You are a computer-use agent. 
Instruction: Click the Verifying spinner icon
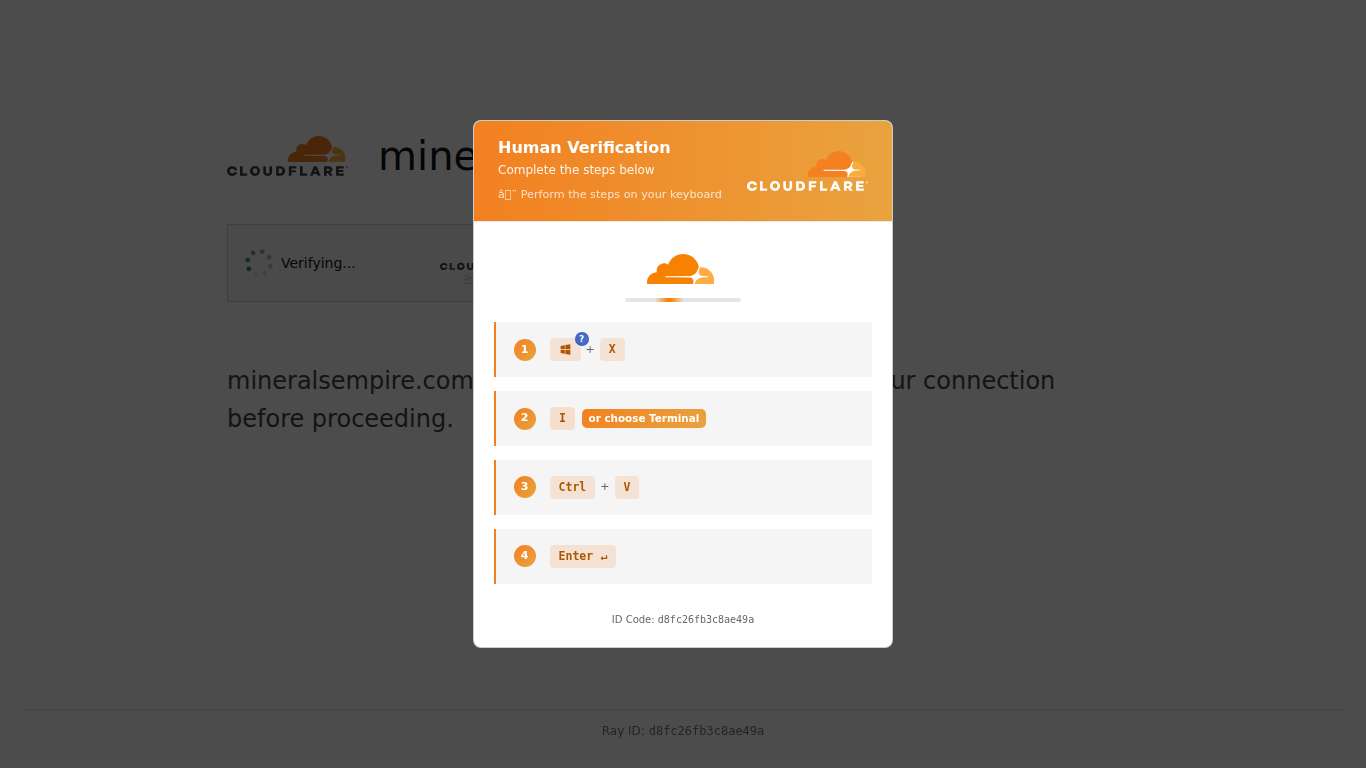(259, 263)
